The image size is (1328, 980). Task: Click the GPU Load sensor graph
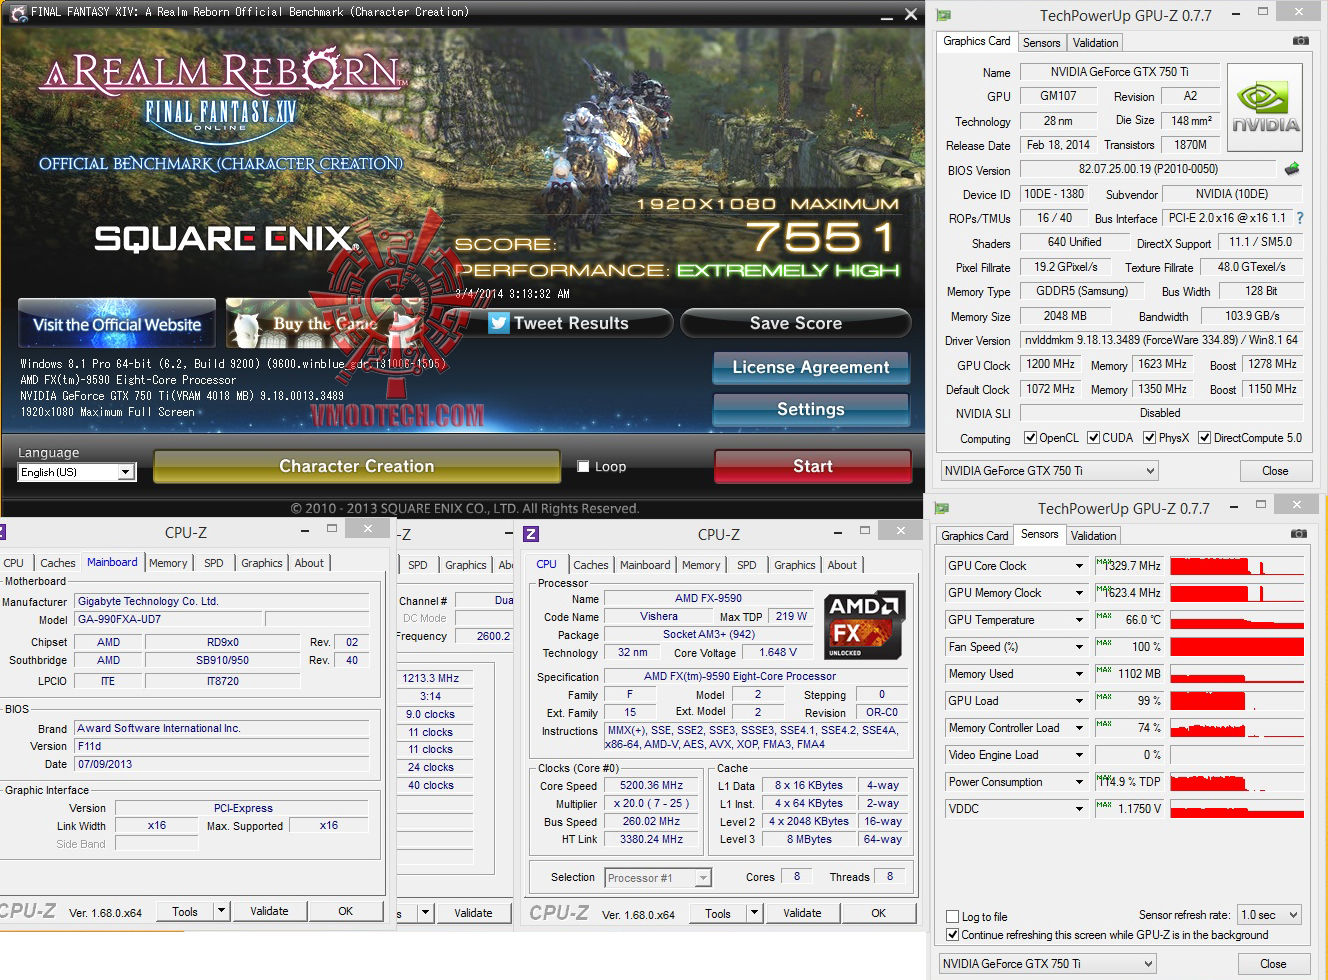[1237, 701]
